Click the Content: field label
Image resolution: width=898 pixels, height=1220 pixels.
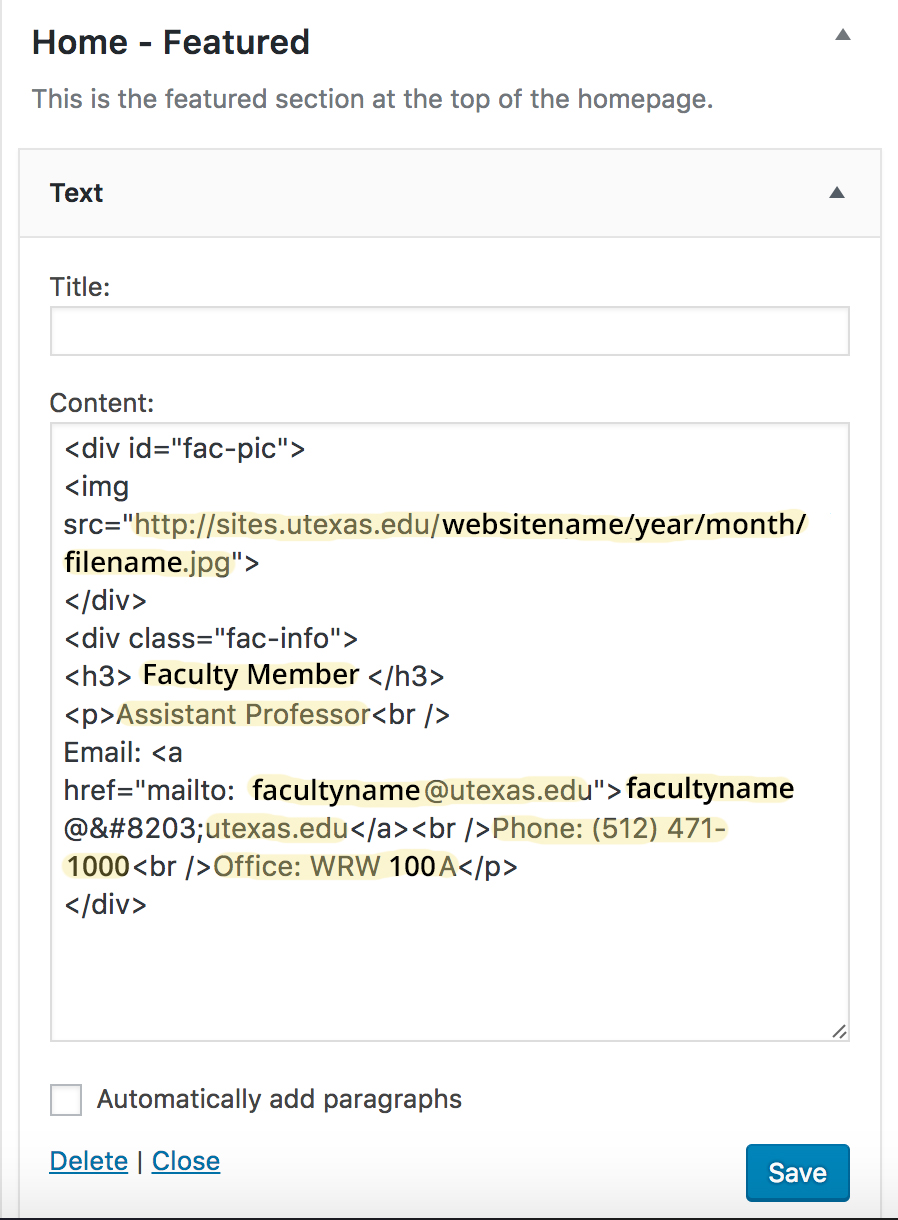[102, 403]
